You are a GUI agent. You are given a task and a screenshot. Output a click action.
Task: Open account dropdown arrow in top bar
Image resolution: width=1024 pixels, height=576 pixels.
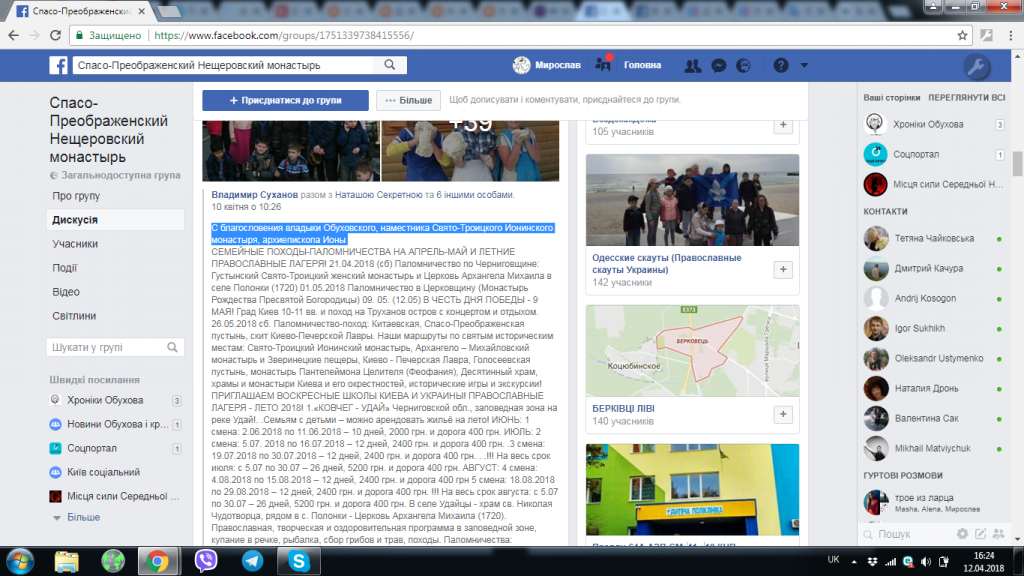804,65
